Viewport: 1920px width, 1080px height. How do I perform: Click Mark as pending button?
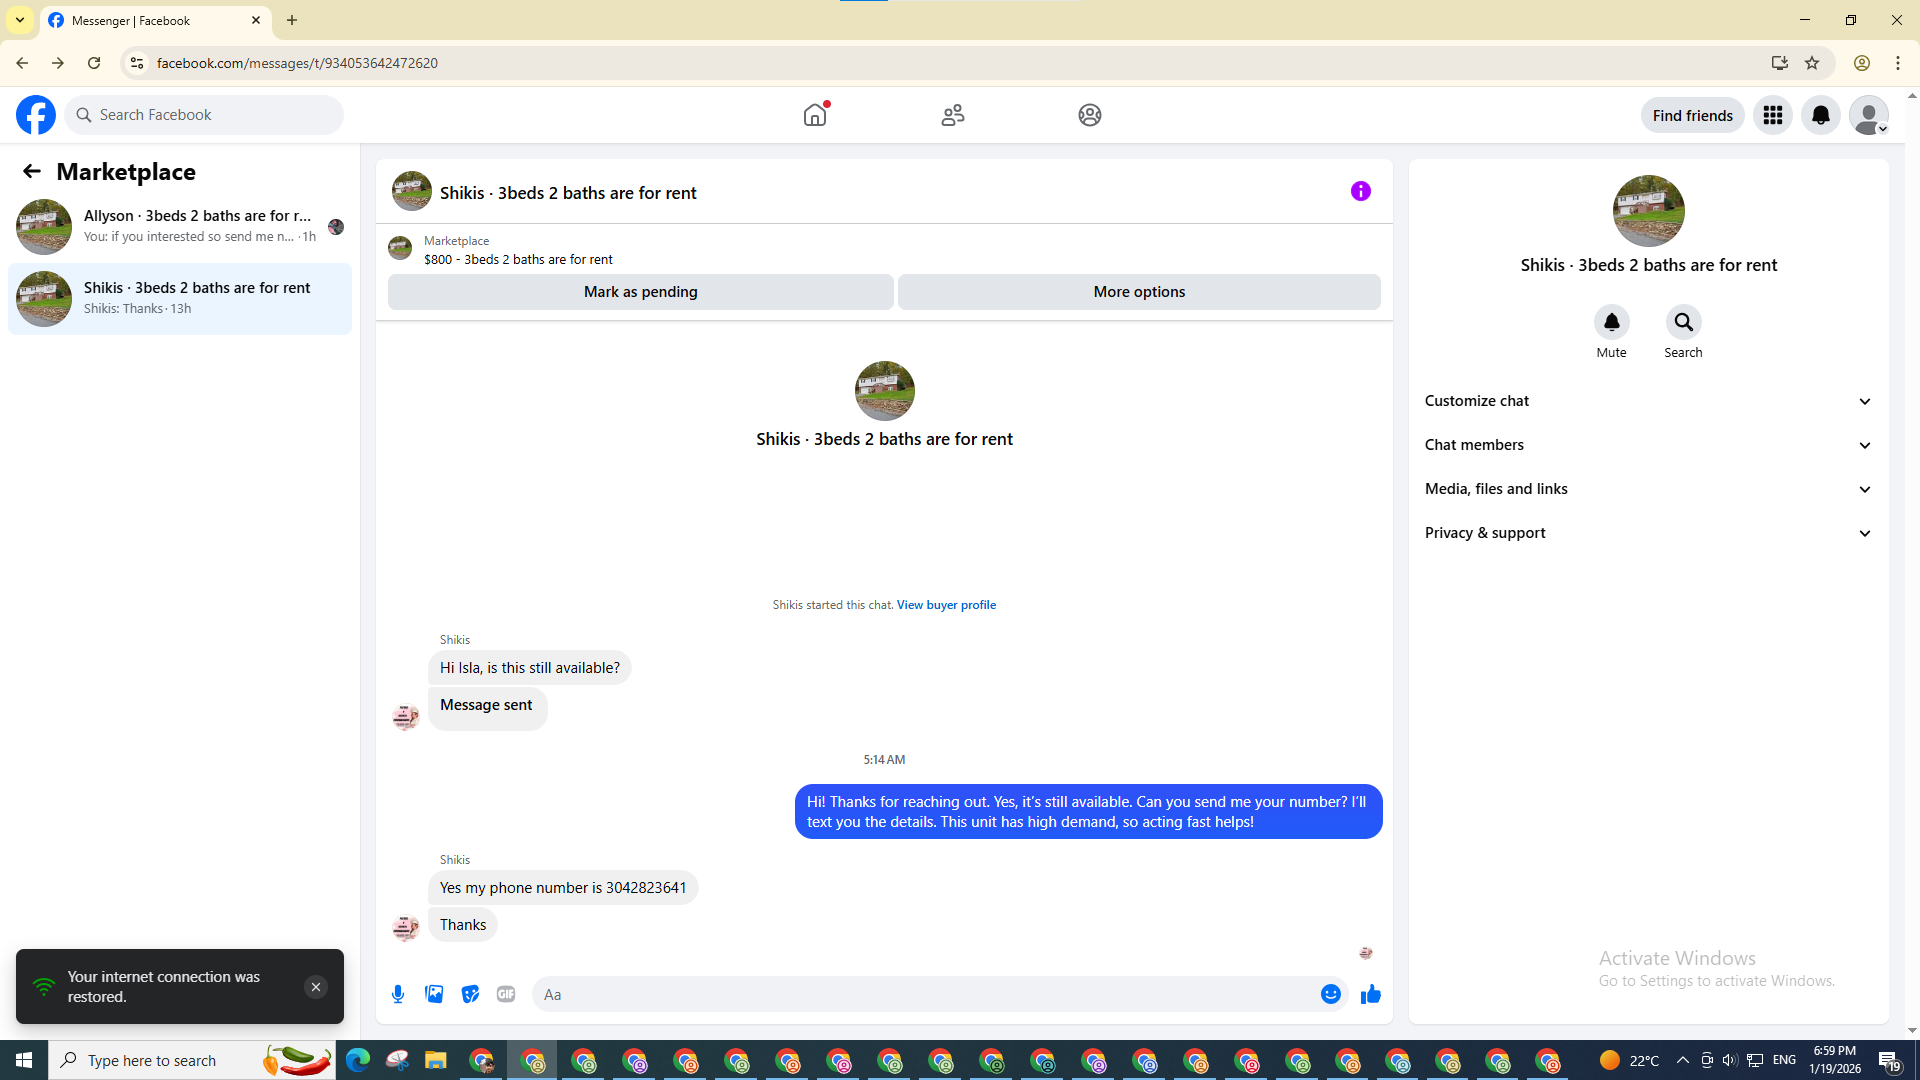640,292
